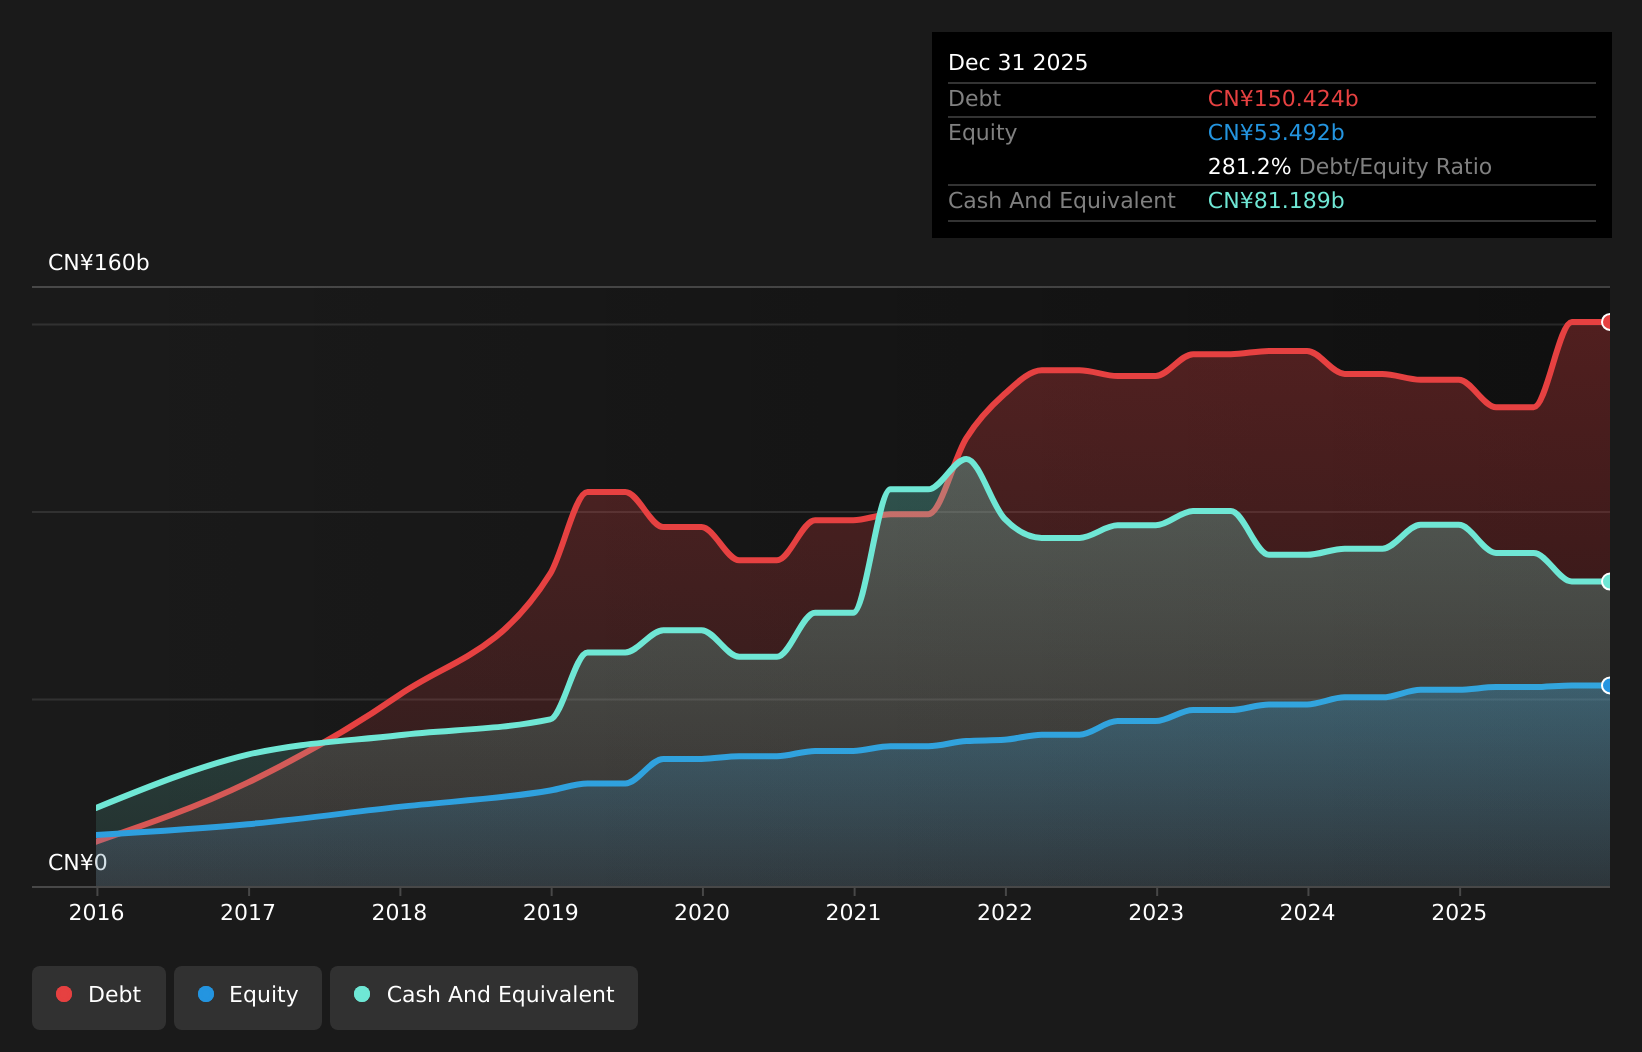1642x1052 pixels.
Task: Click the 2022 x-axis label
Action: (x=1005, y=913)
